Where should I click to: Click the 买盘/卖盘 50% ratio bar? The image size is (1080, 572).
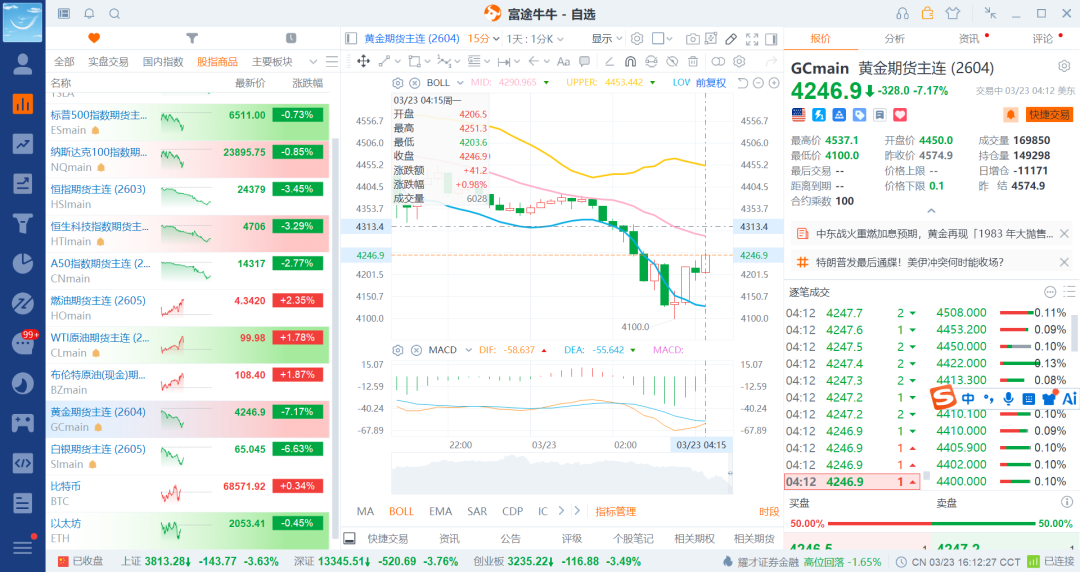click(931, 523)
